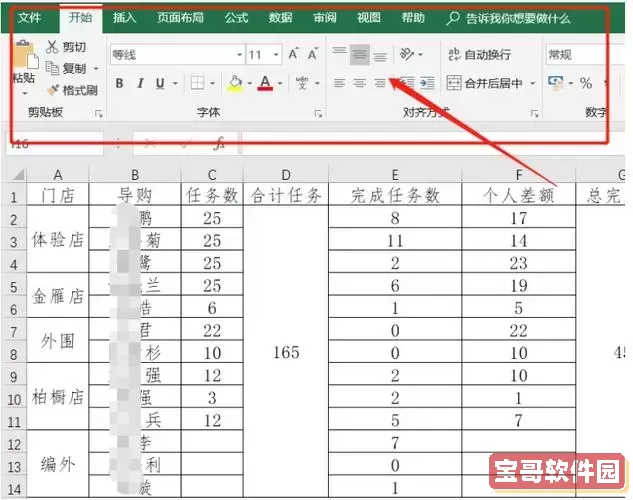Click the phonetic guide (文) icon
The image size is (633, 500).
(x=302, y=84)
